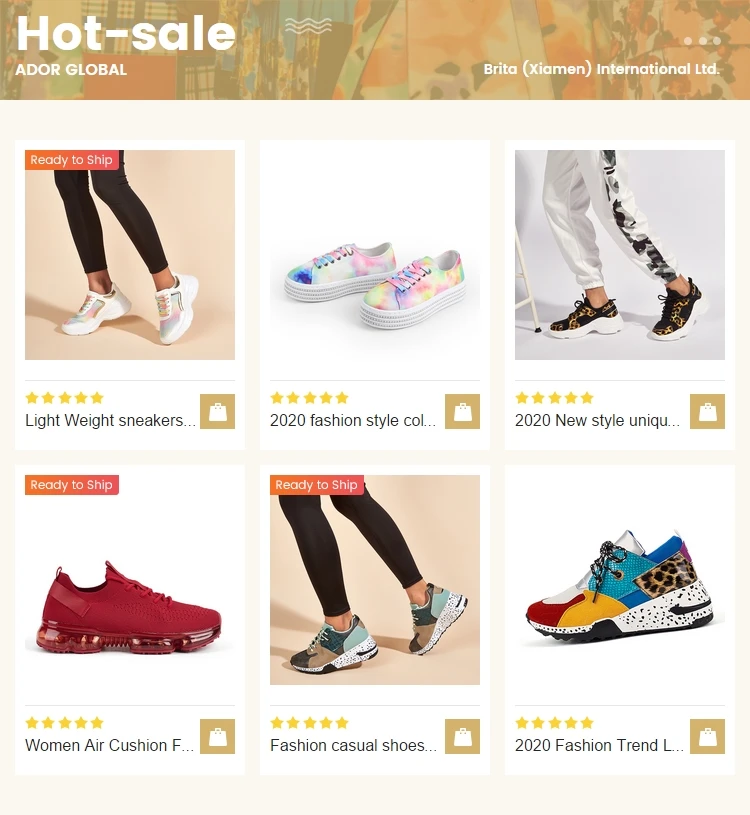The height and width of the screenshot is (815, 750).
Task: Open the Light Weight sneakers product title
Action: coord(111,420)
